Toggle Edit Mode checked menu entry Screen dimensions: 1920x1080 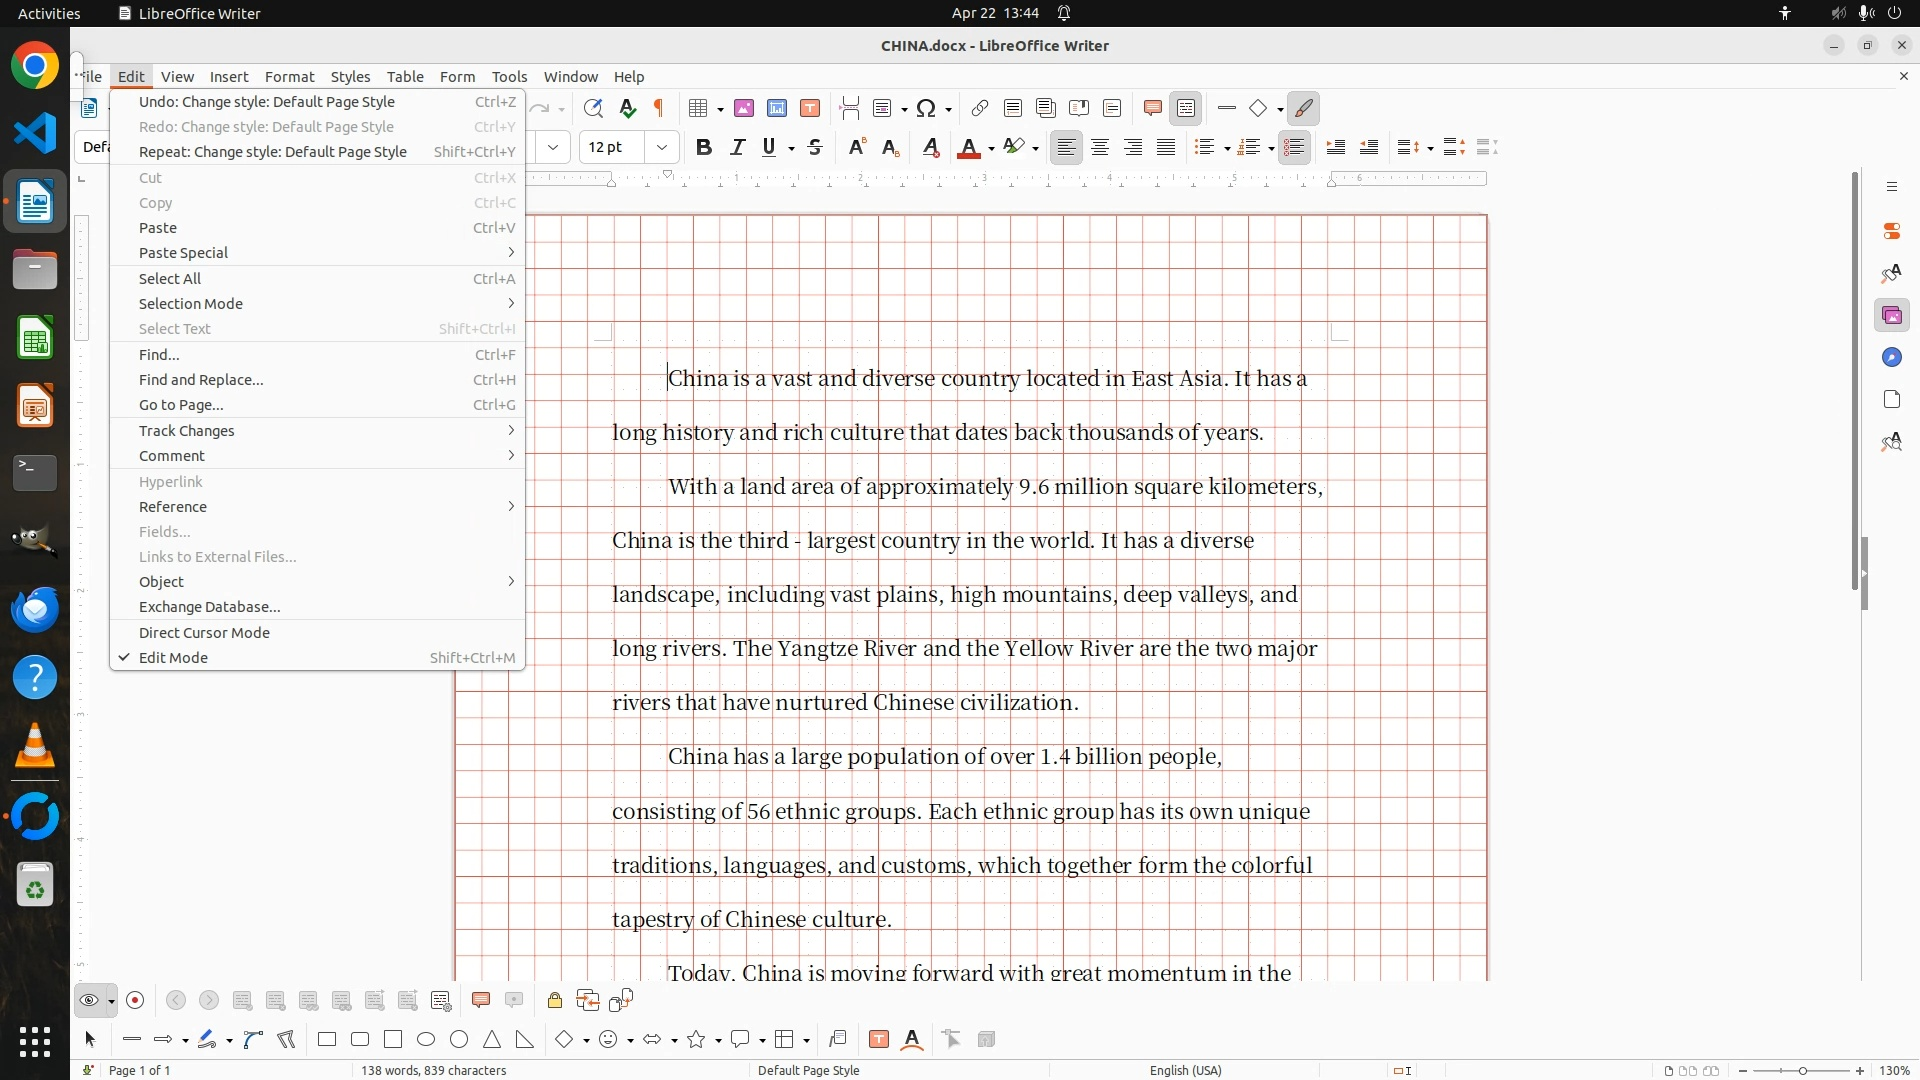pos(173,658)
